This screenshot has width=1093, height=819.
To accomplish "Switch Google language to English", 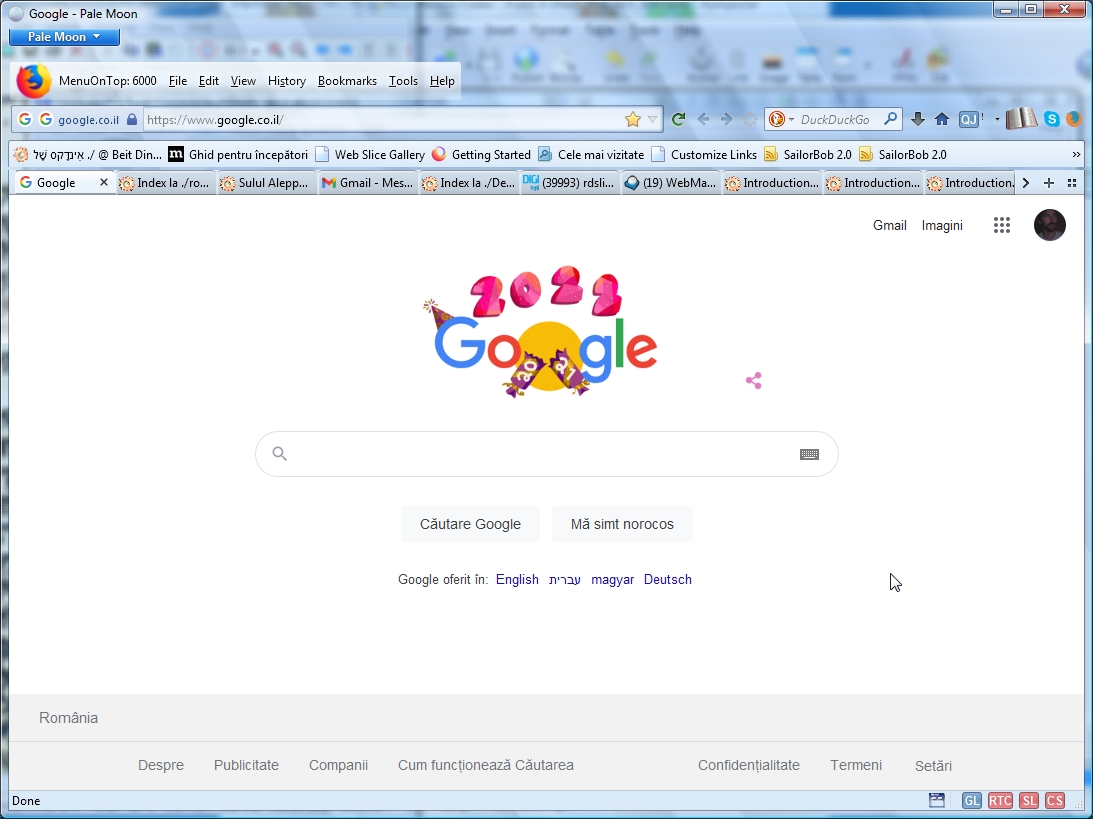I will point(517,579).
